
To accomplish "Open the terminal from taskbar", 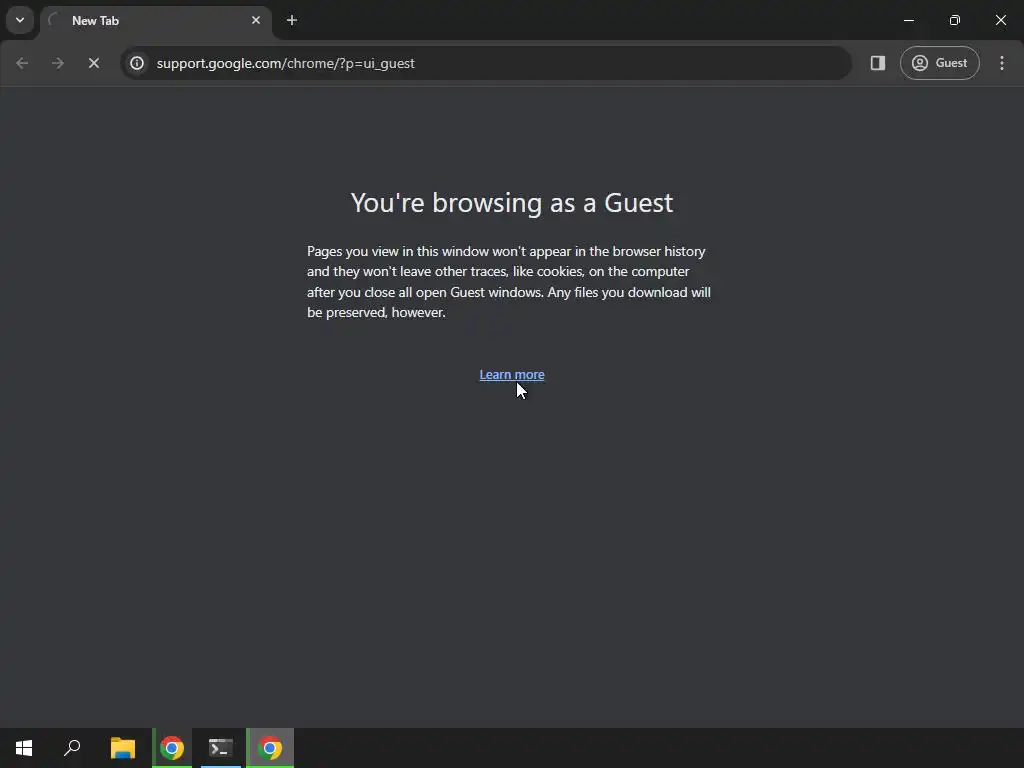I will [x=221, y=748].
